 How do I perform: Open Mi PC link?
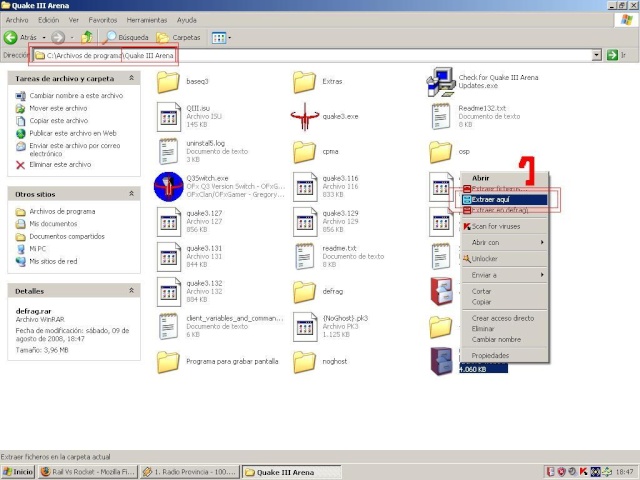(x=38, y=249)
